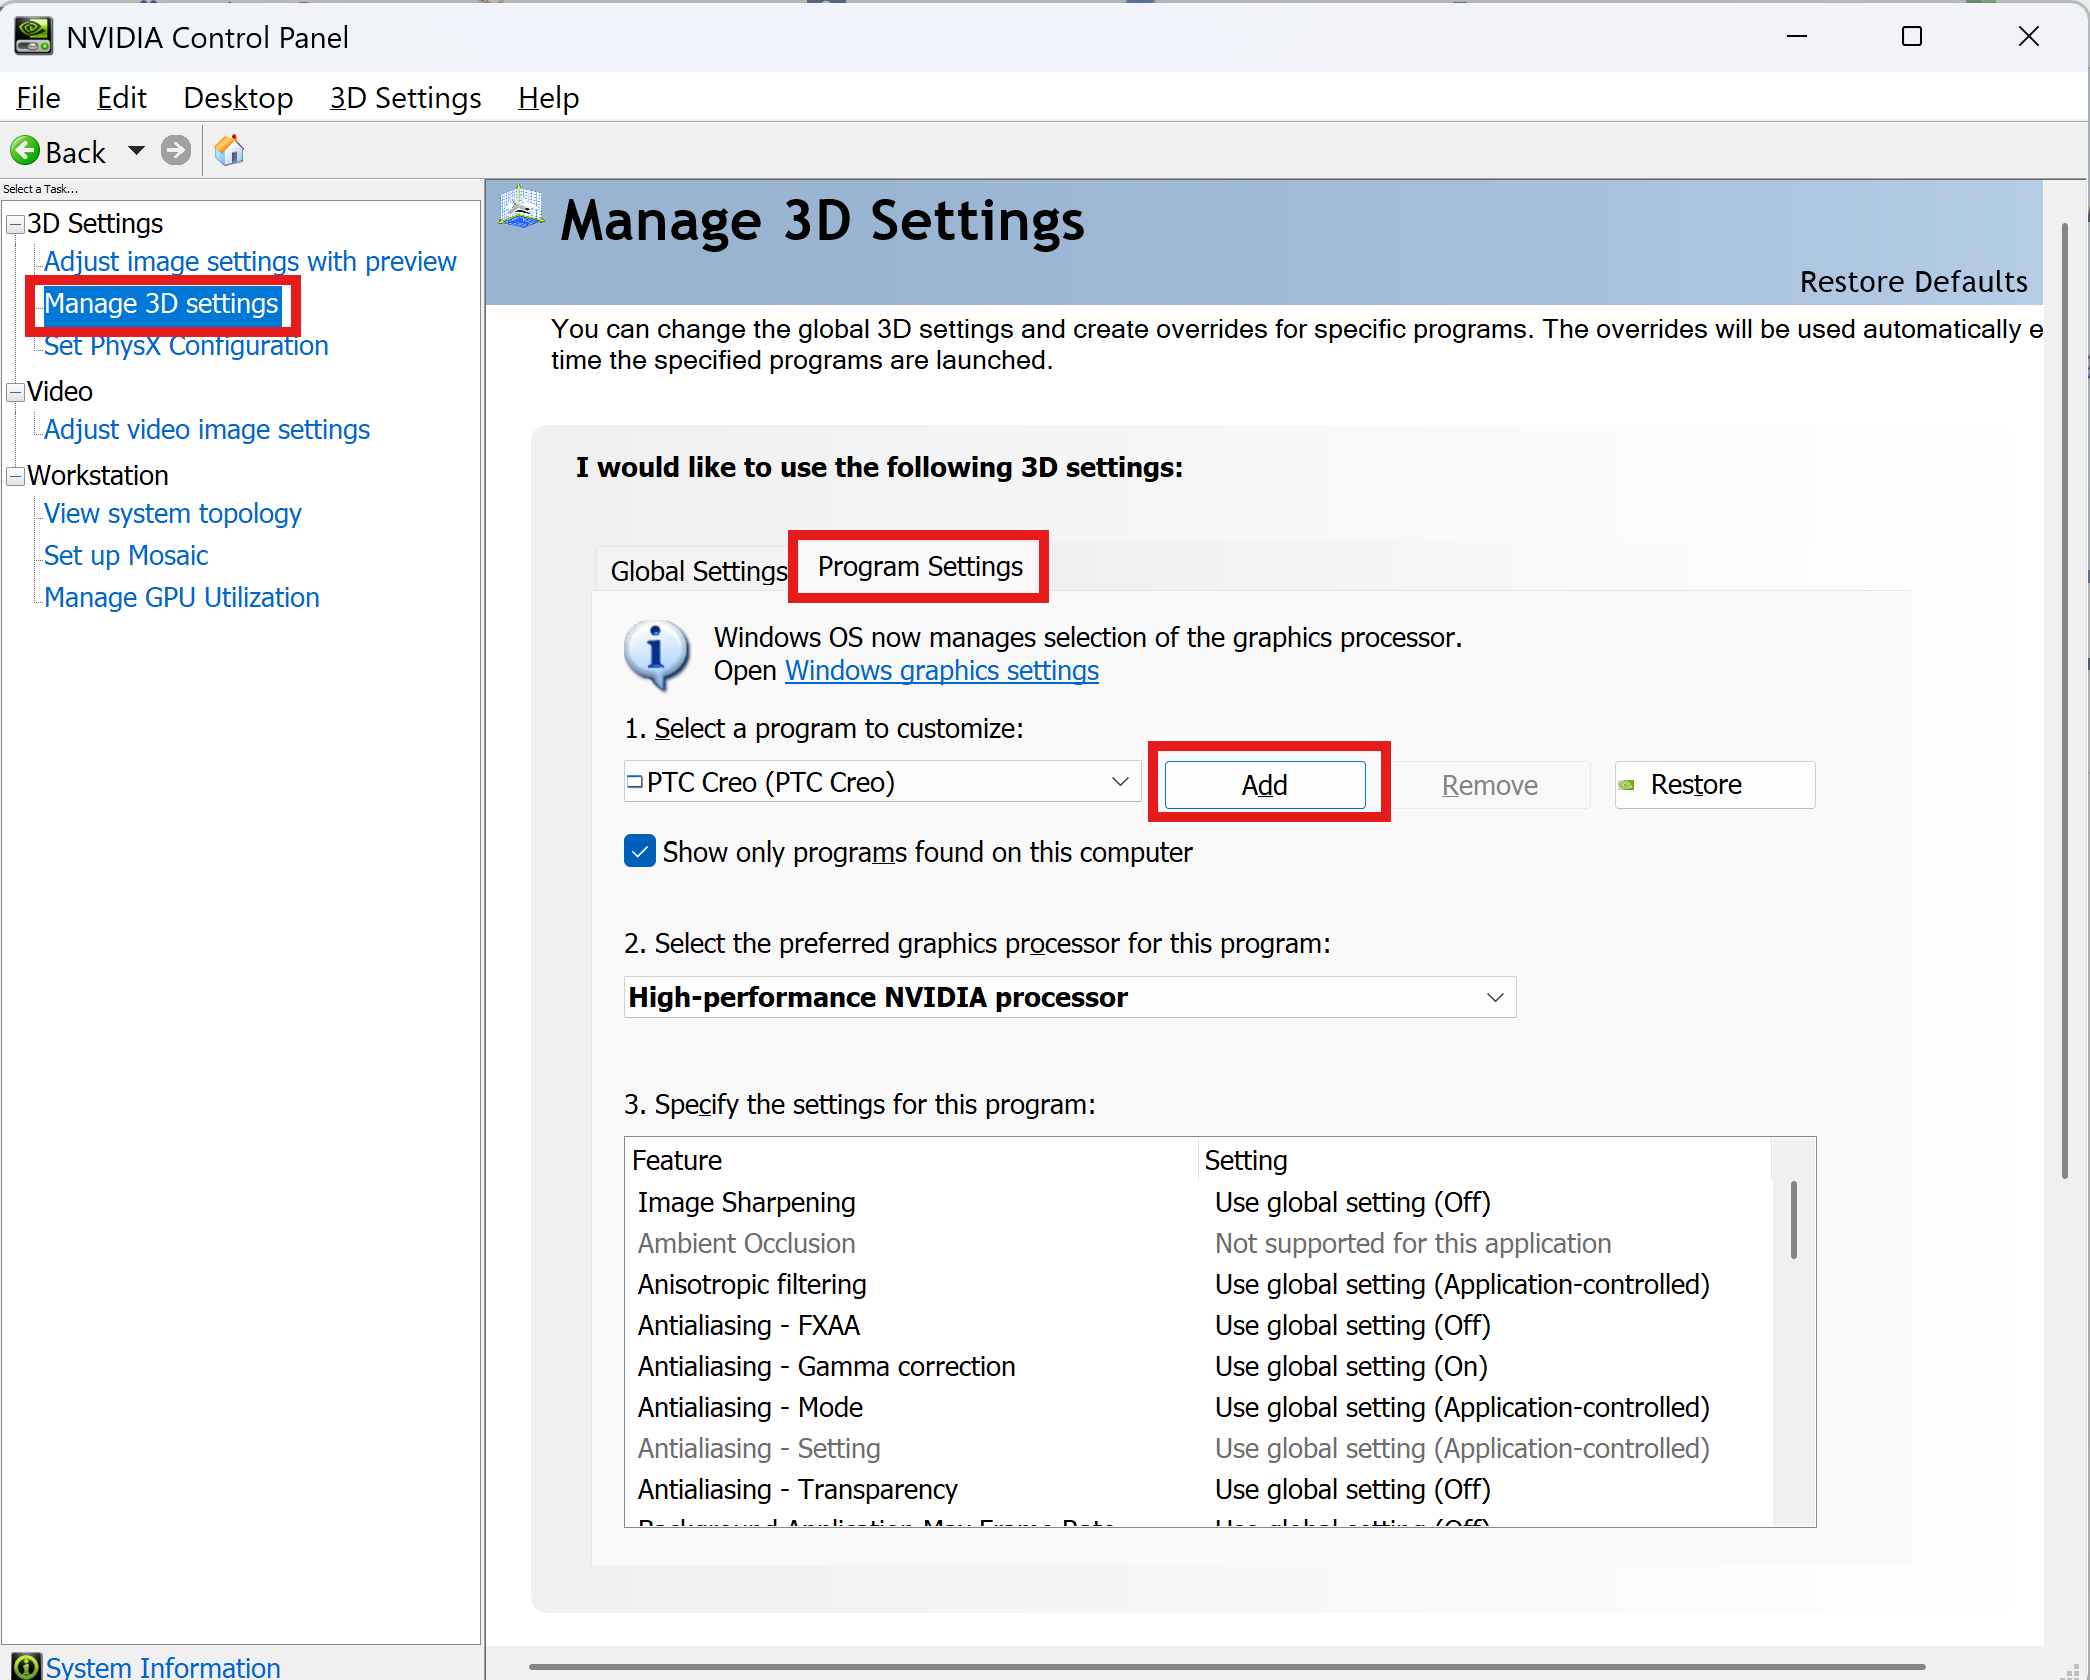The image size is (2090, 1680).
Task: Click the blue information balloon icon
Action: click(x=656, y=654)
